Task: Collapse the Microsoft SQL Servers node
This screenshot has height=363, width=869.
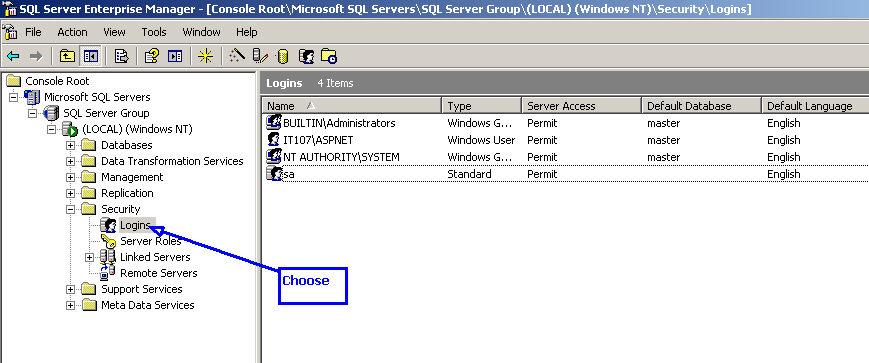Action: (x=14, y=98)
